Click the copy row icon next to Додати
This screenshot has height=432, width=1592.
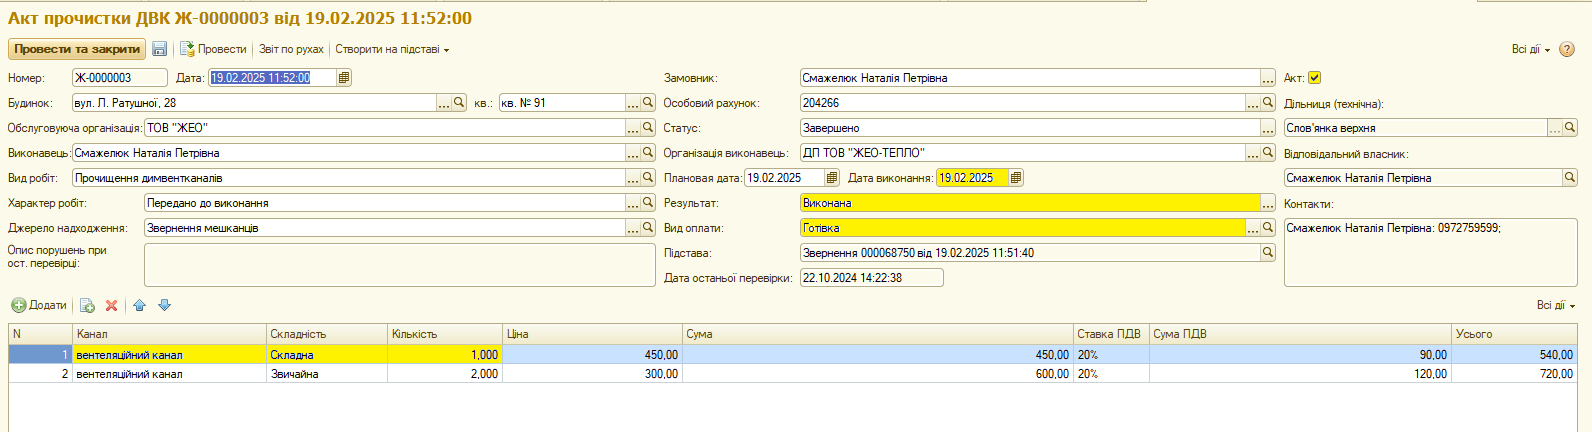(x=87, y=306)
